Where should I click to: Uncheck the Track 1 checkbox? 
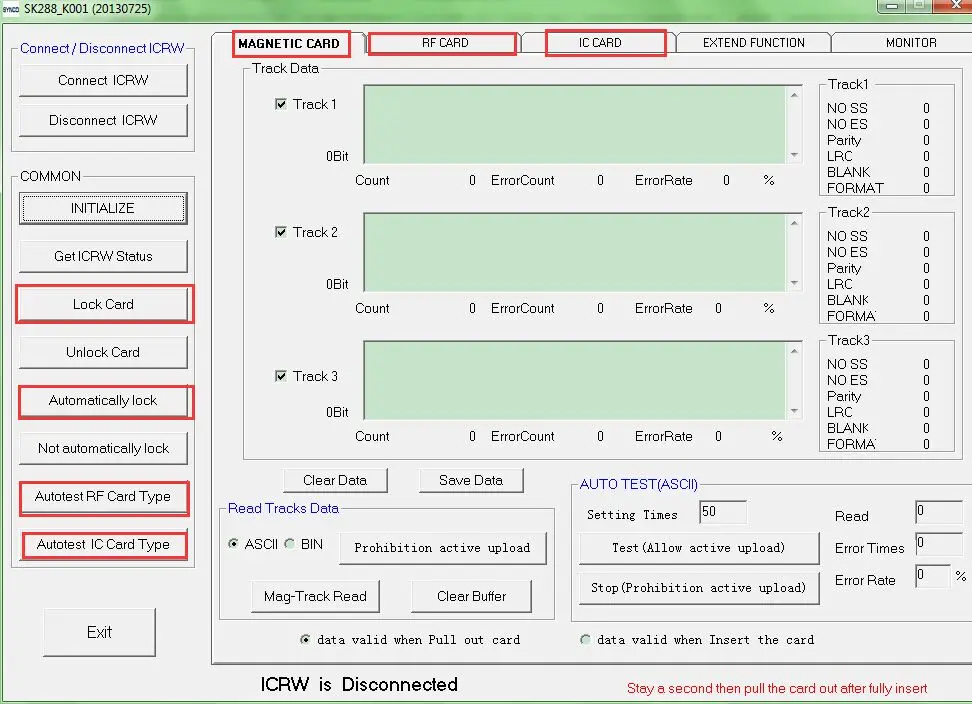(281, 104)
